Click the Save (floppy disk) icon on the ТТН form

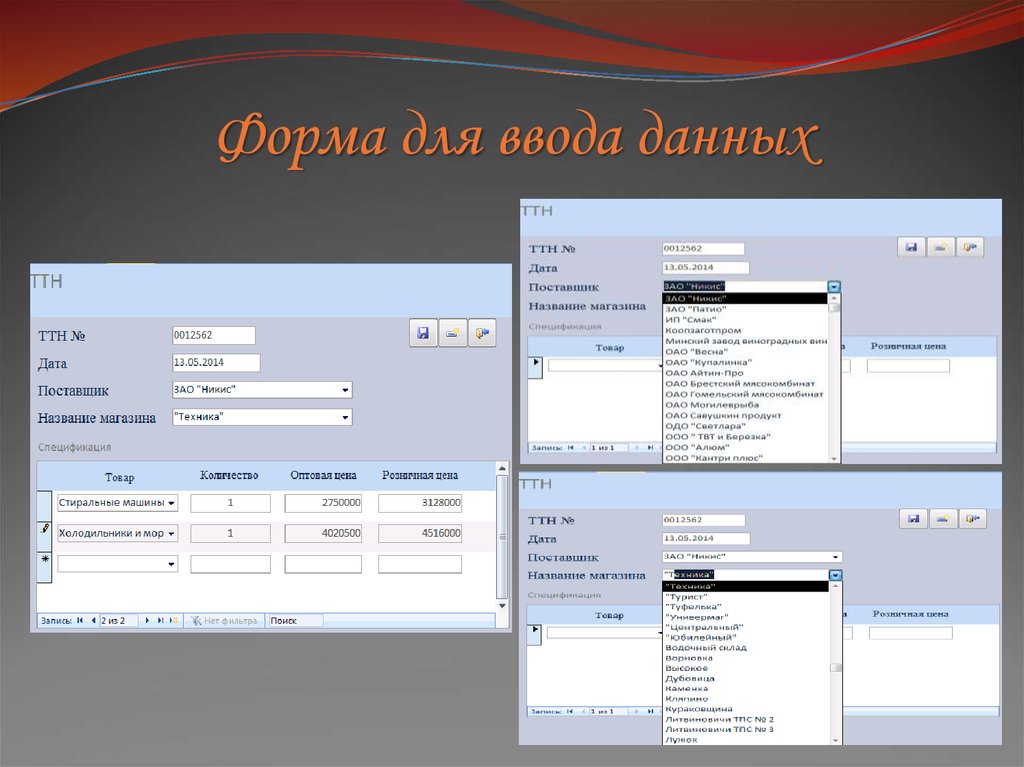tap(423, 332)
